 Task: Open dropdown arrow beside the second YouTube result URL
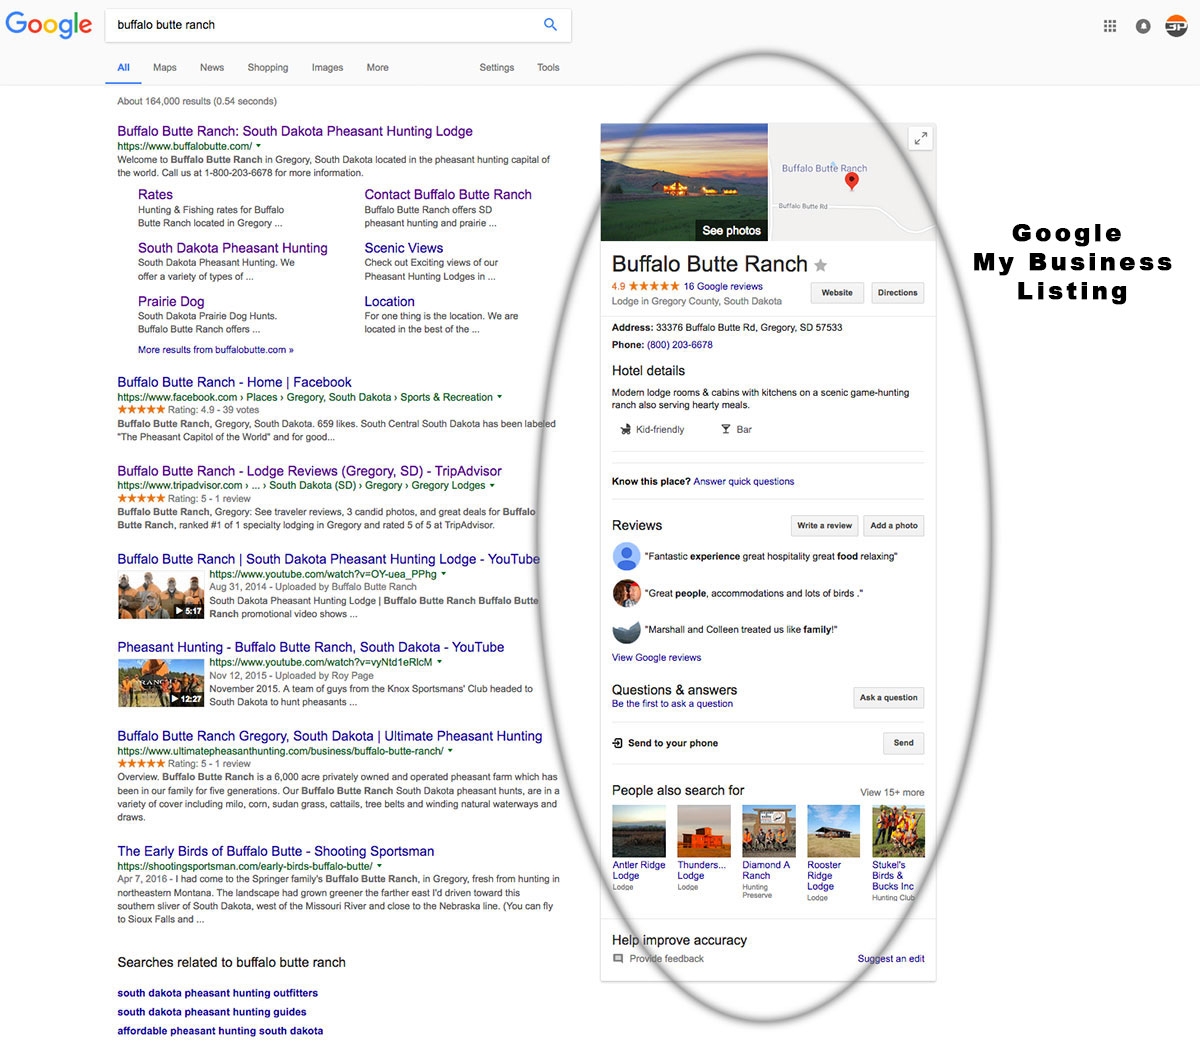tap(440, 662)
